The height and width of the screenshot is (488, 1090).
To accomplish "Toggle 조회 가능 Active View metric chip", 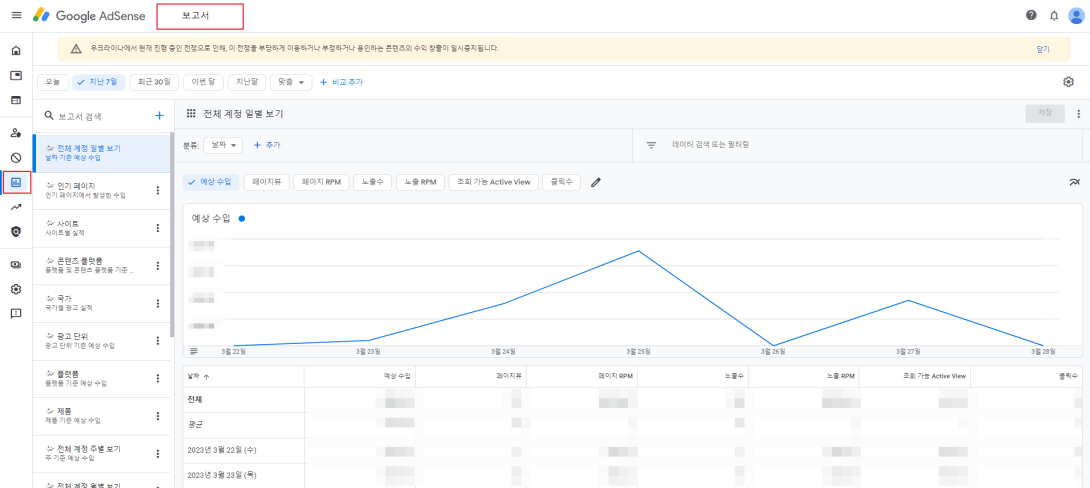I will point(494,182).
